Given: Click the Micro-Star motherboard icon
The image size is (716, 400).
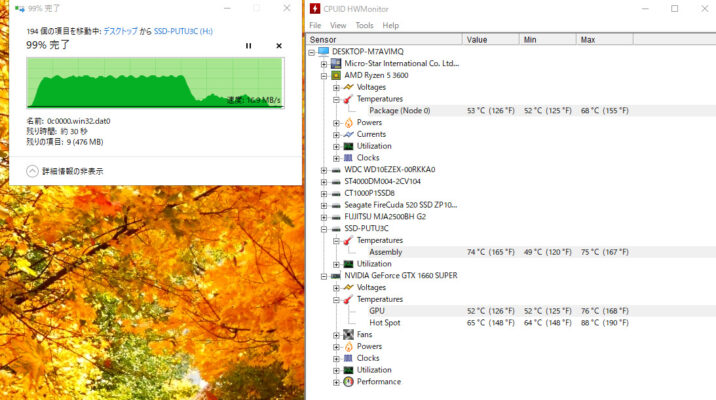Looking at the screenshot, I should [x=336, y=63].
